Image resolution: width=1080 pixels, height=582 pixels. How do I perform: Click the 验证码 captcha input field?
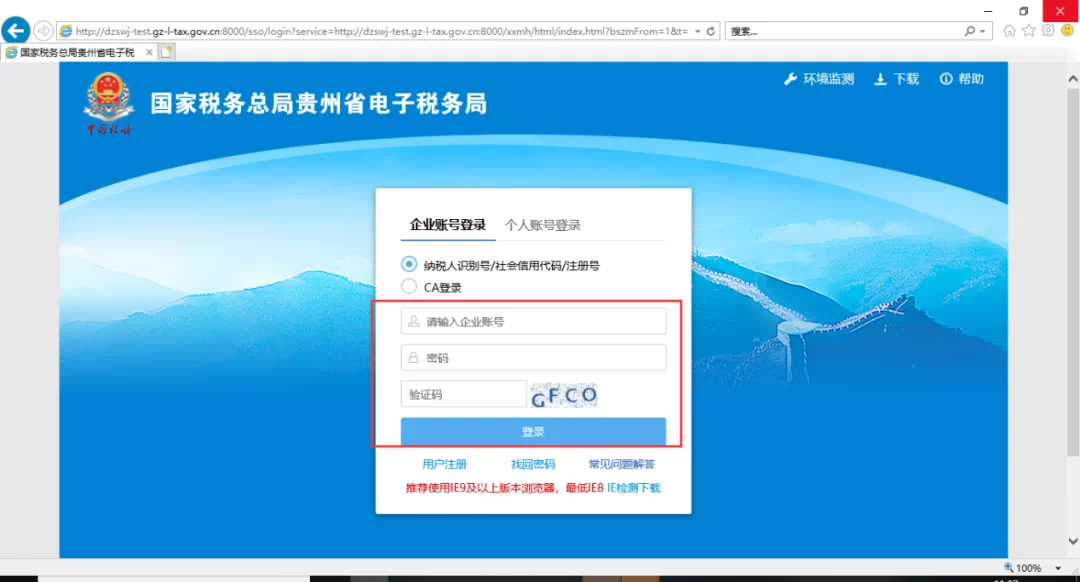tap(464, 394)
